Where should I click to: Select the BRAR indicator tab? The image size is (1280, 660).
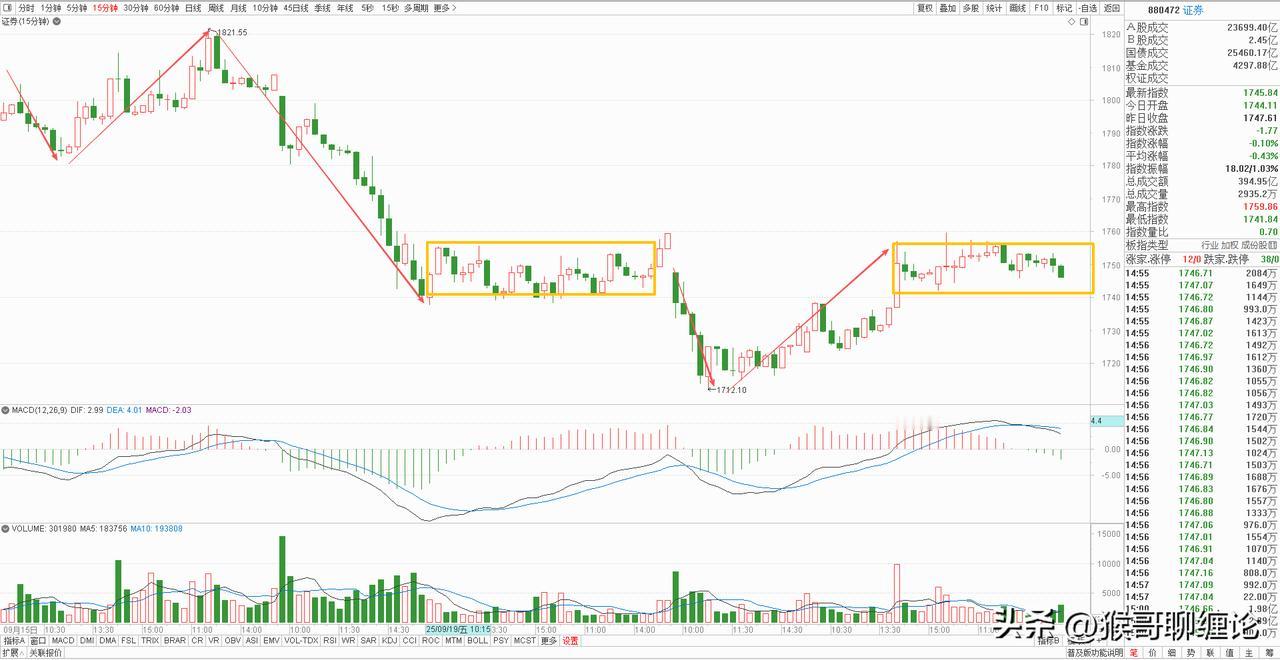175,640
